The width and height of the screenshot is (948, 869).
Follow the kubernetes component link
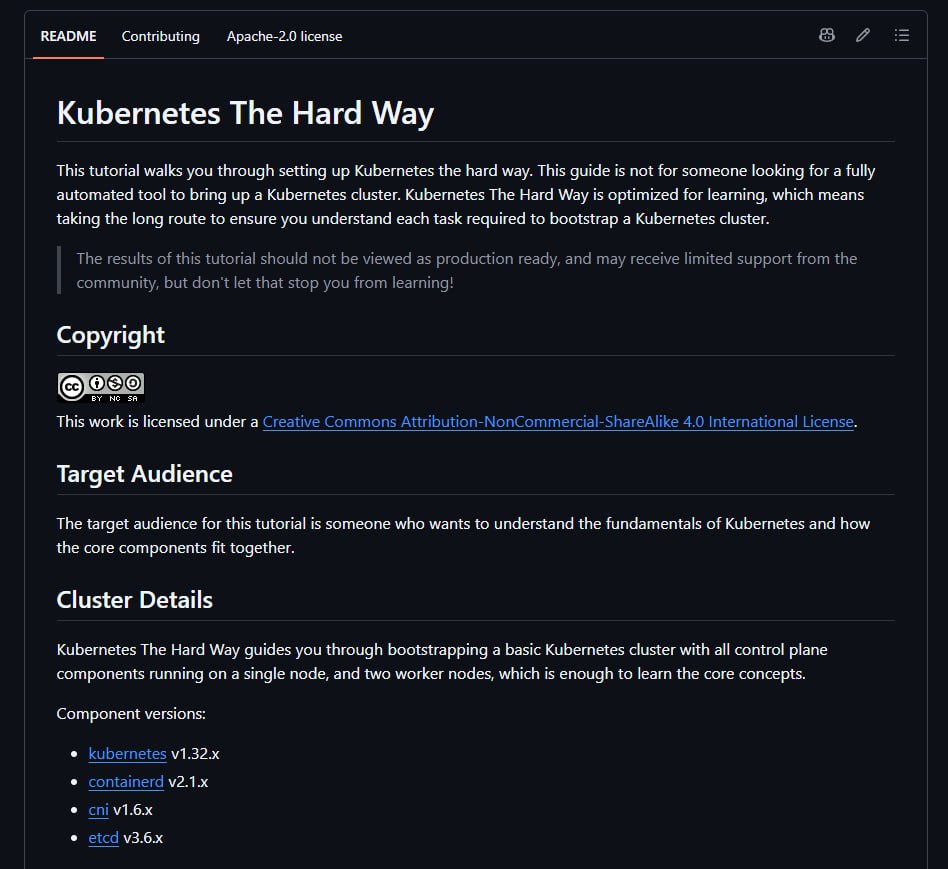coord(127,753)
